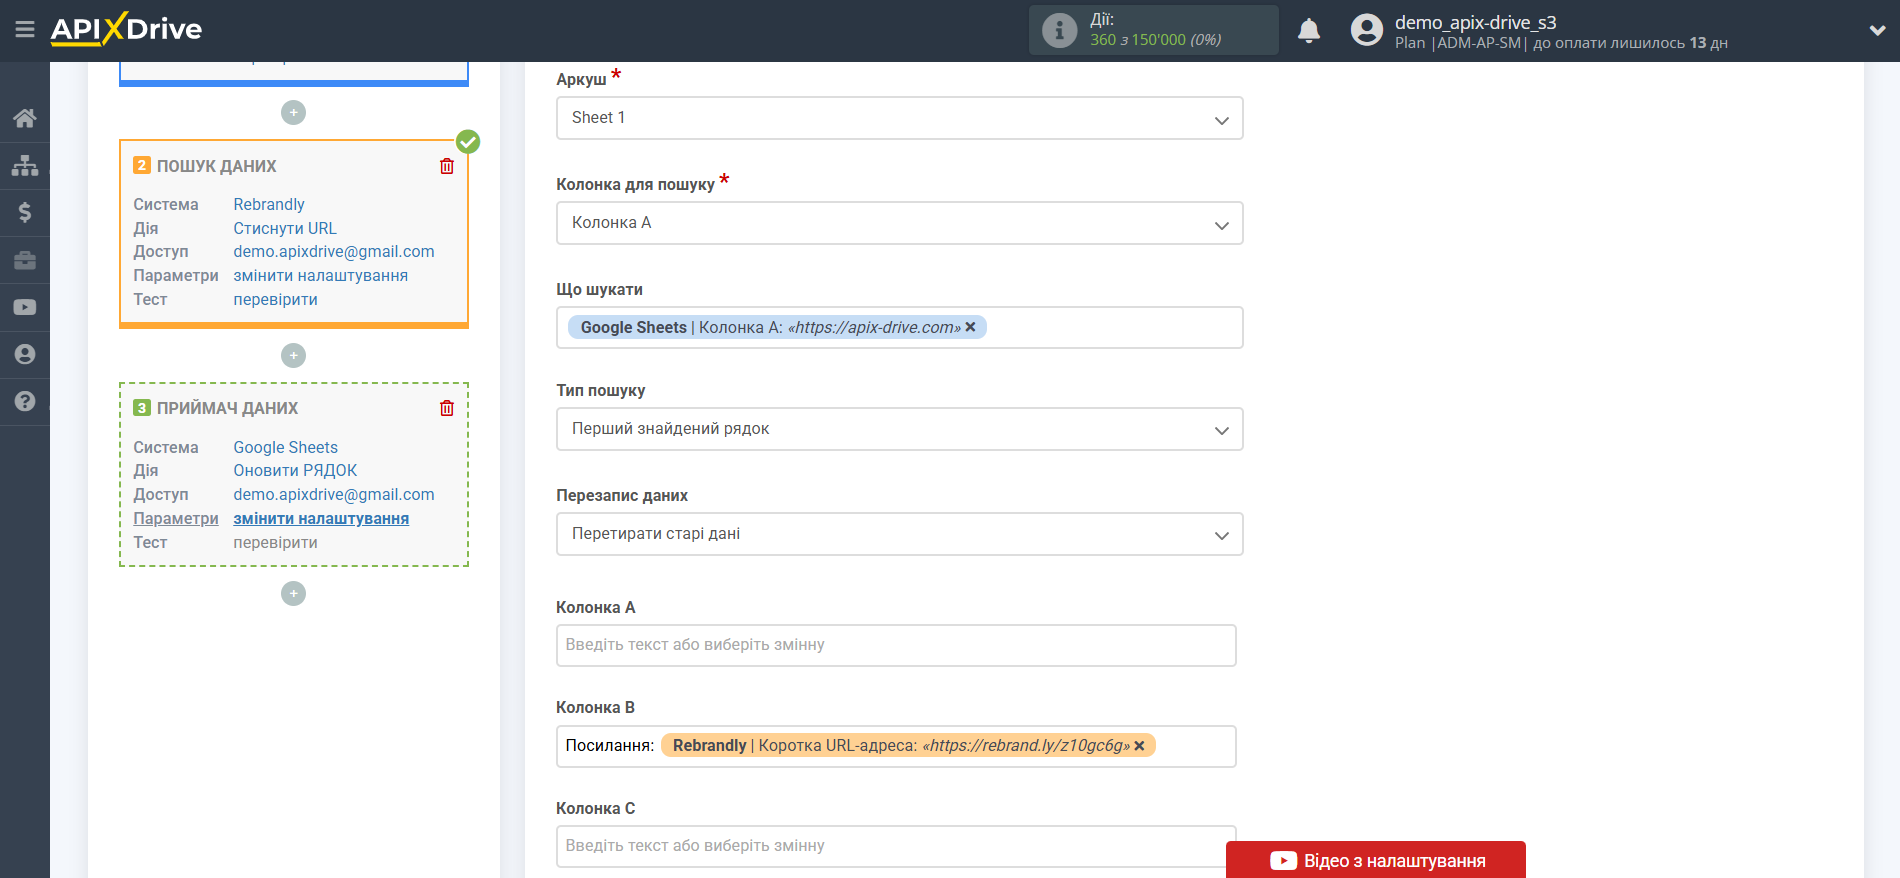Open the Тип пошуку dropdown

[900, 429]
